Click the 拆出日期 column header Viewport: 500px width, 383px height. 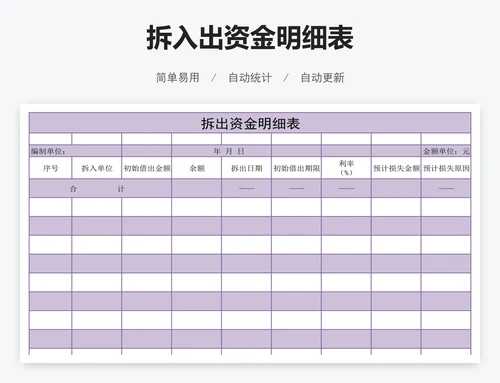pyautogui.click(x=246, y=168)
